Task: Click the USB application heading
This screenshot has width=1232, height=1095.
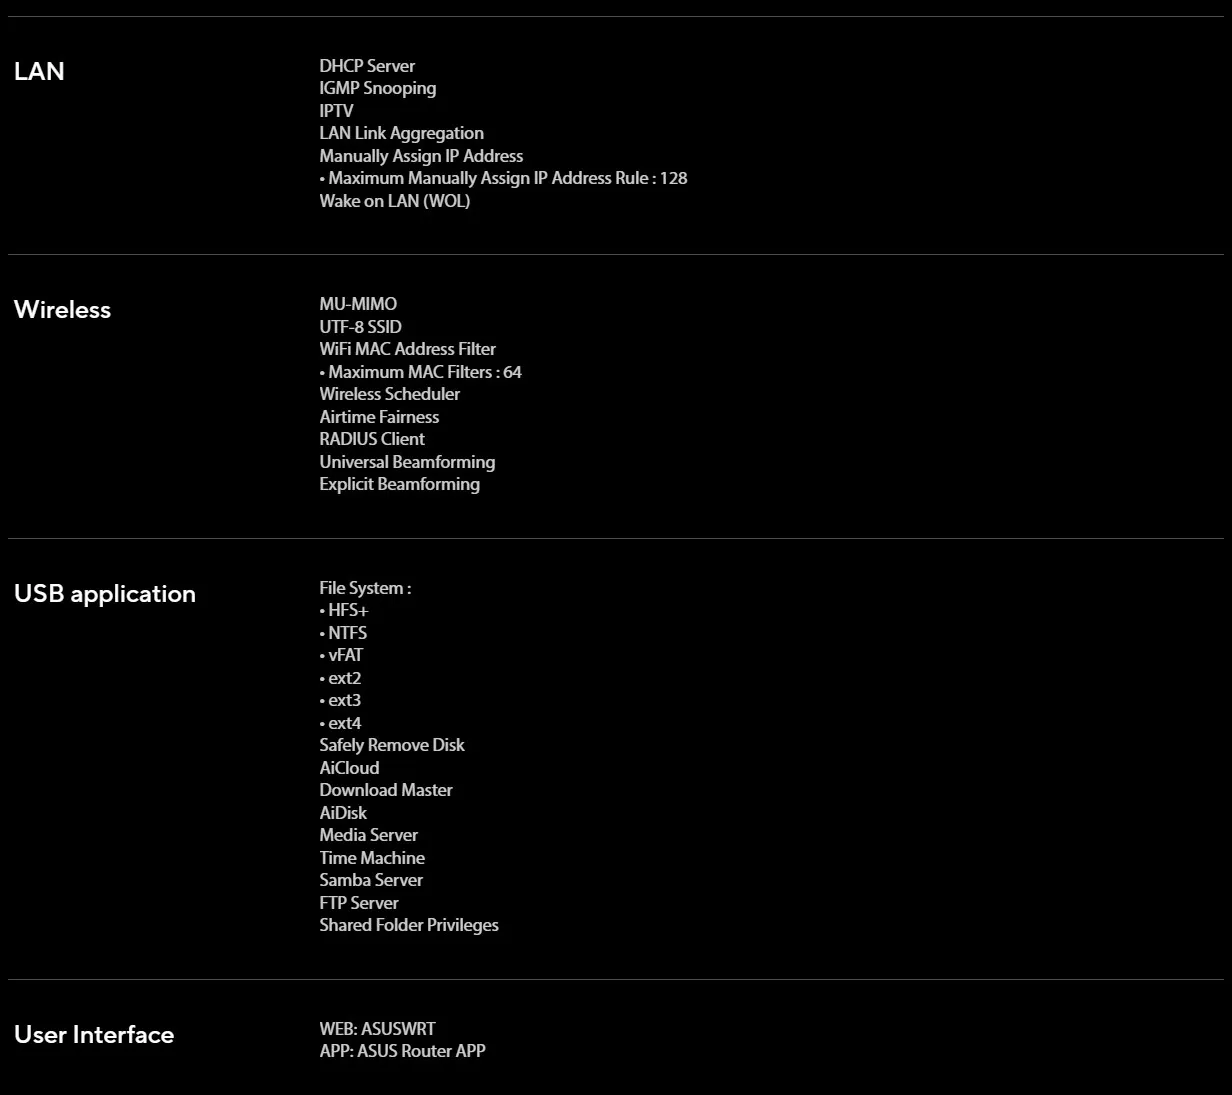Action: coord(105,594)
